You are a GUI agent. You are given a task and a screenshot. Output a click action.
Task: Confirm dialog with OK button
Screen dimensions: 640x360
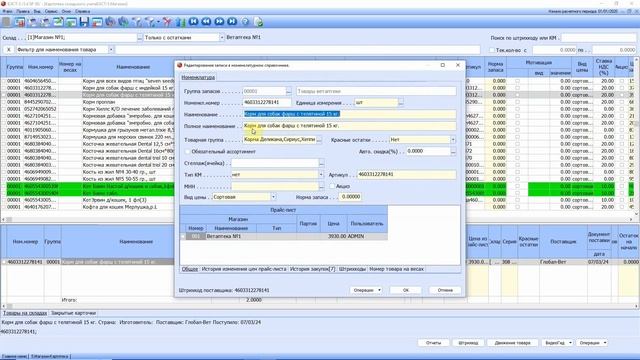click(x=406, y=290)
